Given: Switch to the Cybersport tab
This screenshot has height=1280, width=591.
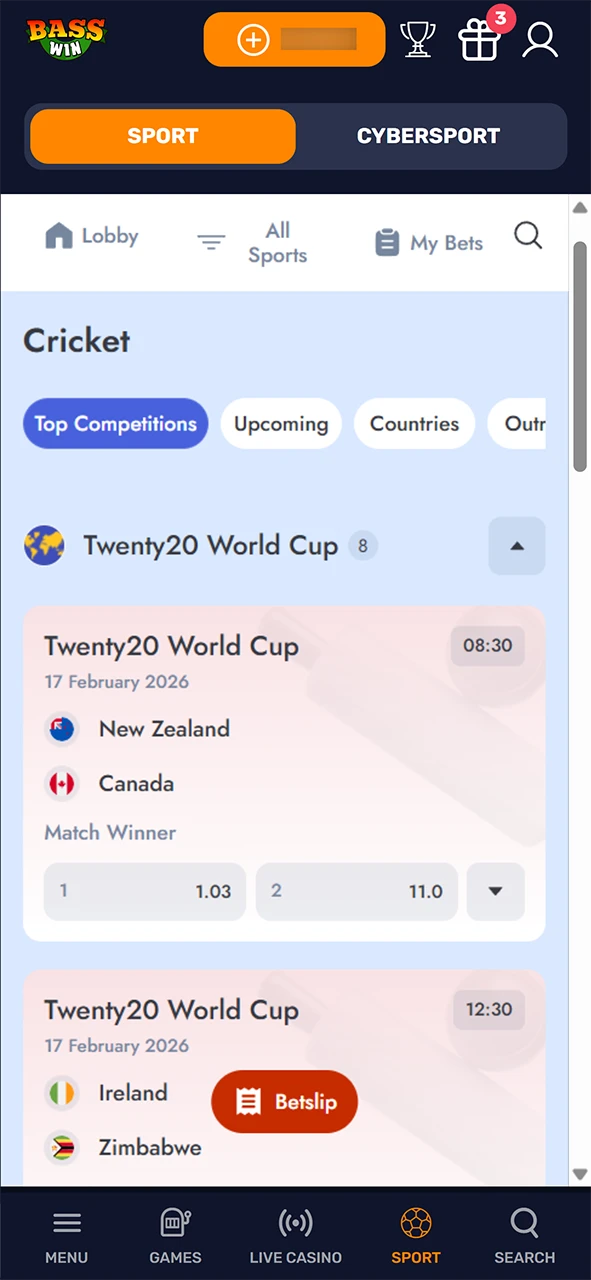Looking at the screenshot, I should click(428, 136).
